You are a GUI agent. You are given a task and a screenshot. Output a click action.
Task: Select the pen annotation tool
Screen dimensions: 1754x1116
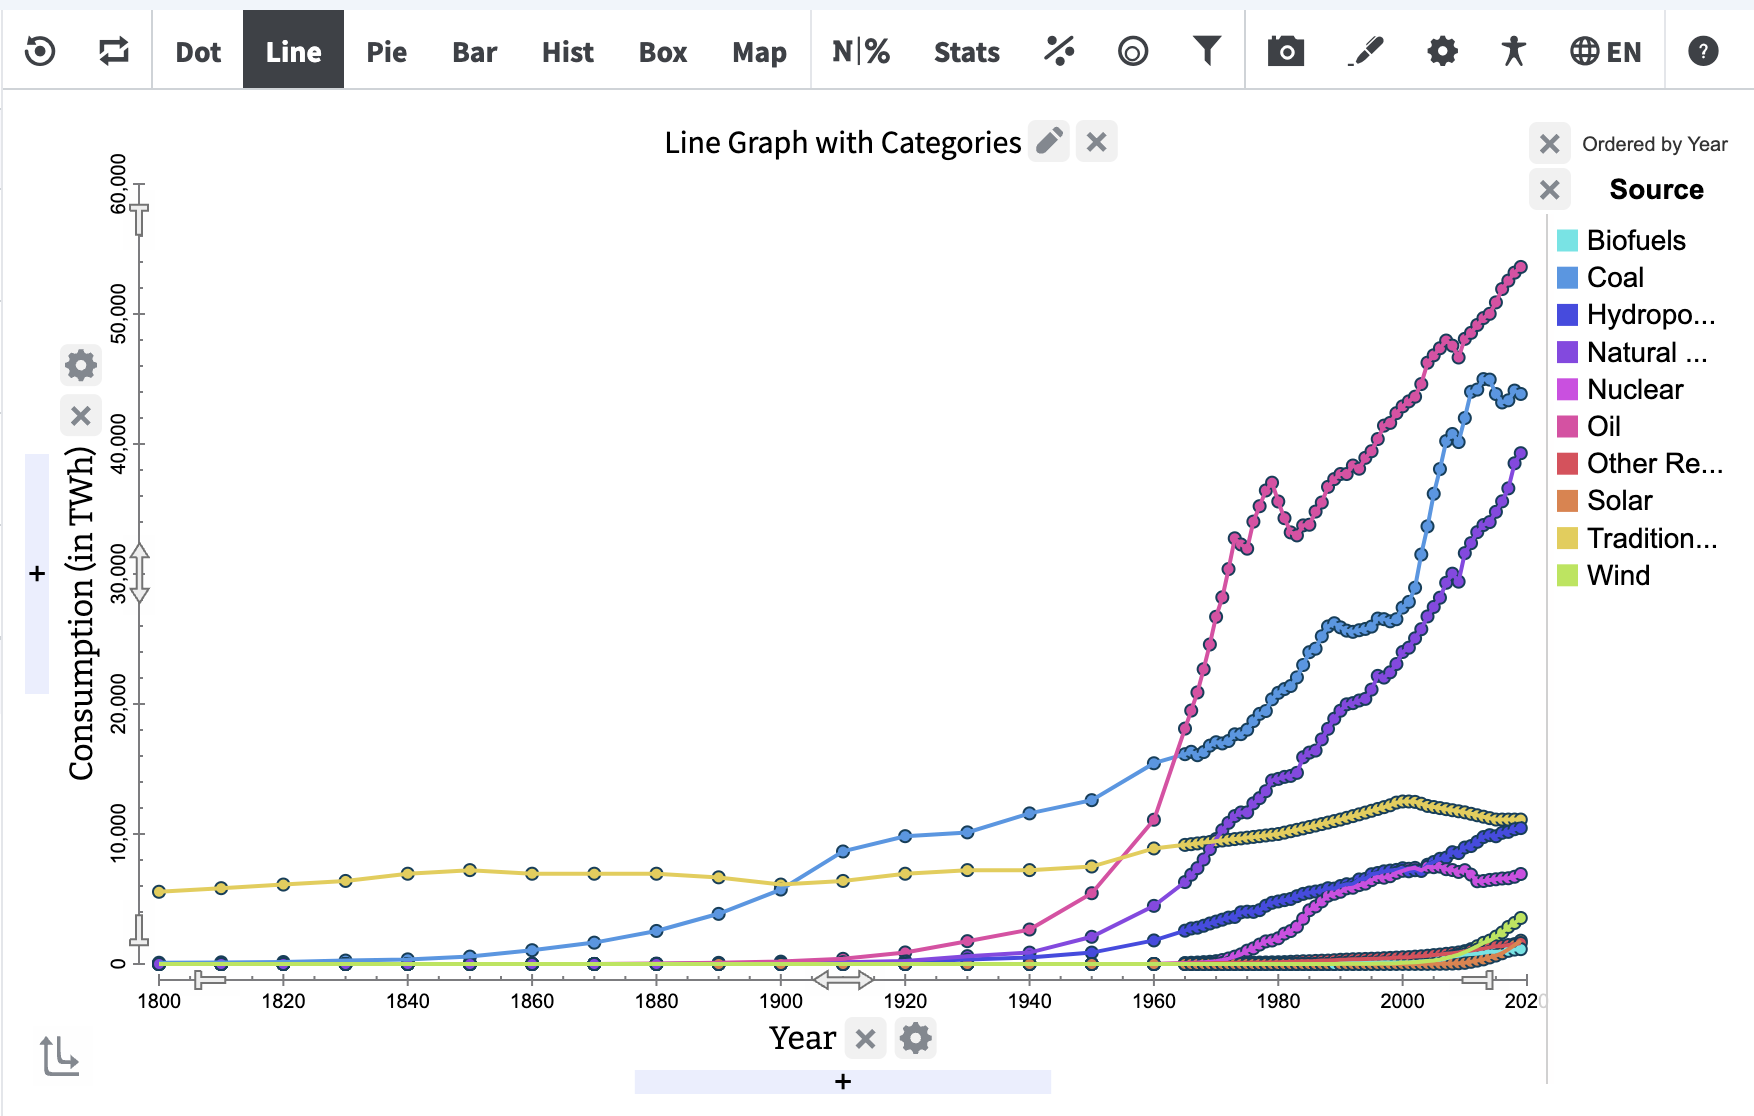(x=1367, y=49)
